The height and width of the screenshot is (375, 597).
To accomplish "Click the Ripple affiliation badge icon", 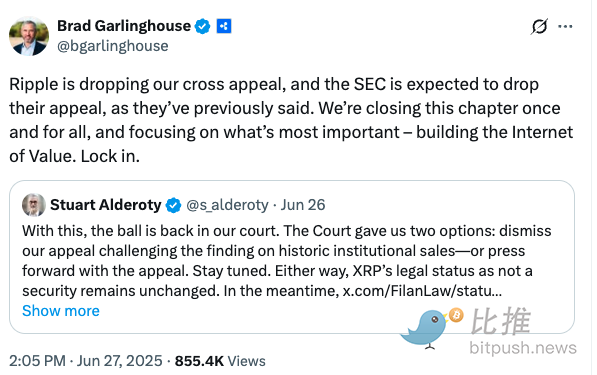I will pyautogui.click(x=224, y=26).
